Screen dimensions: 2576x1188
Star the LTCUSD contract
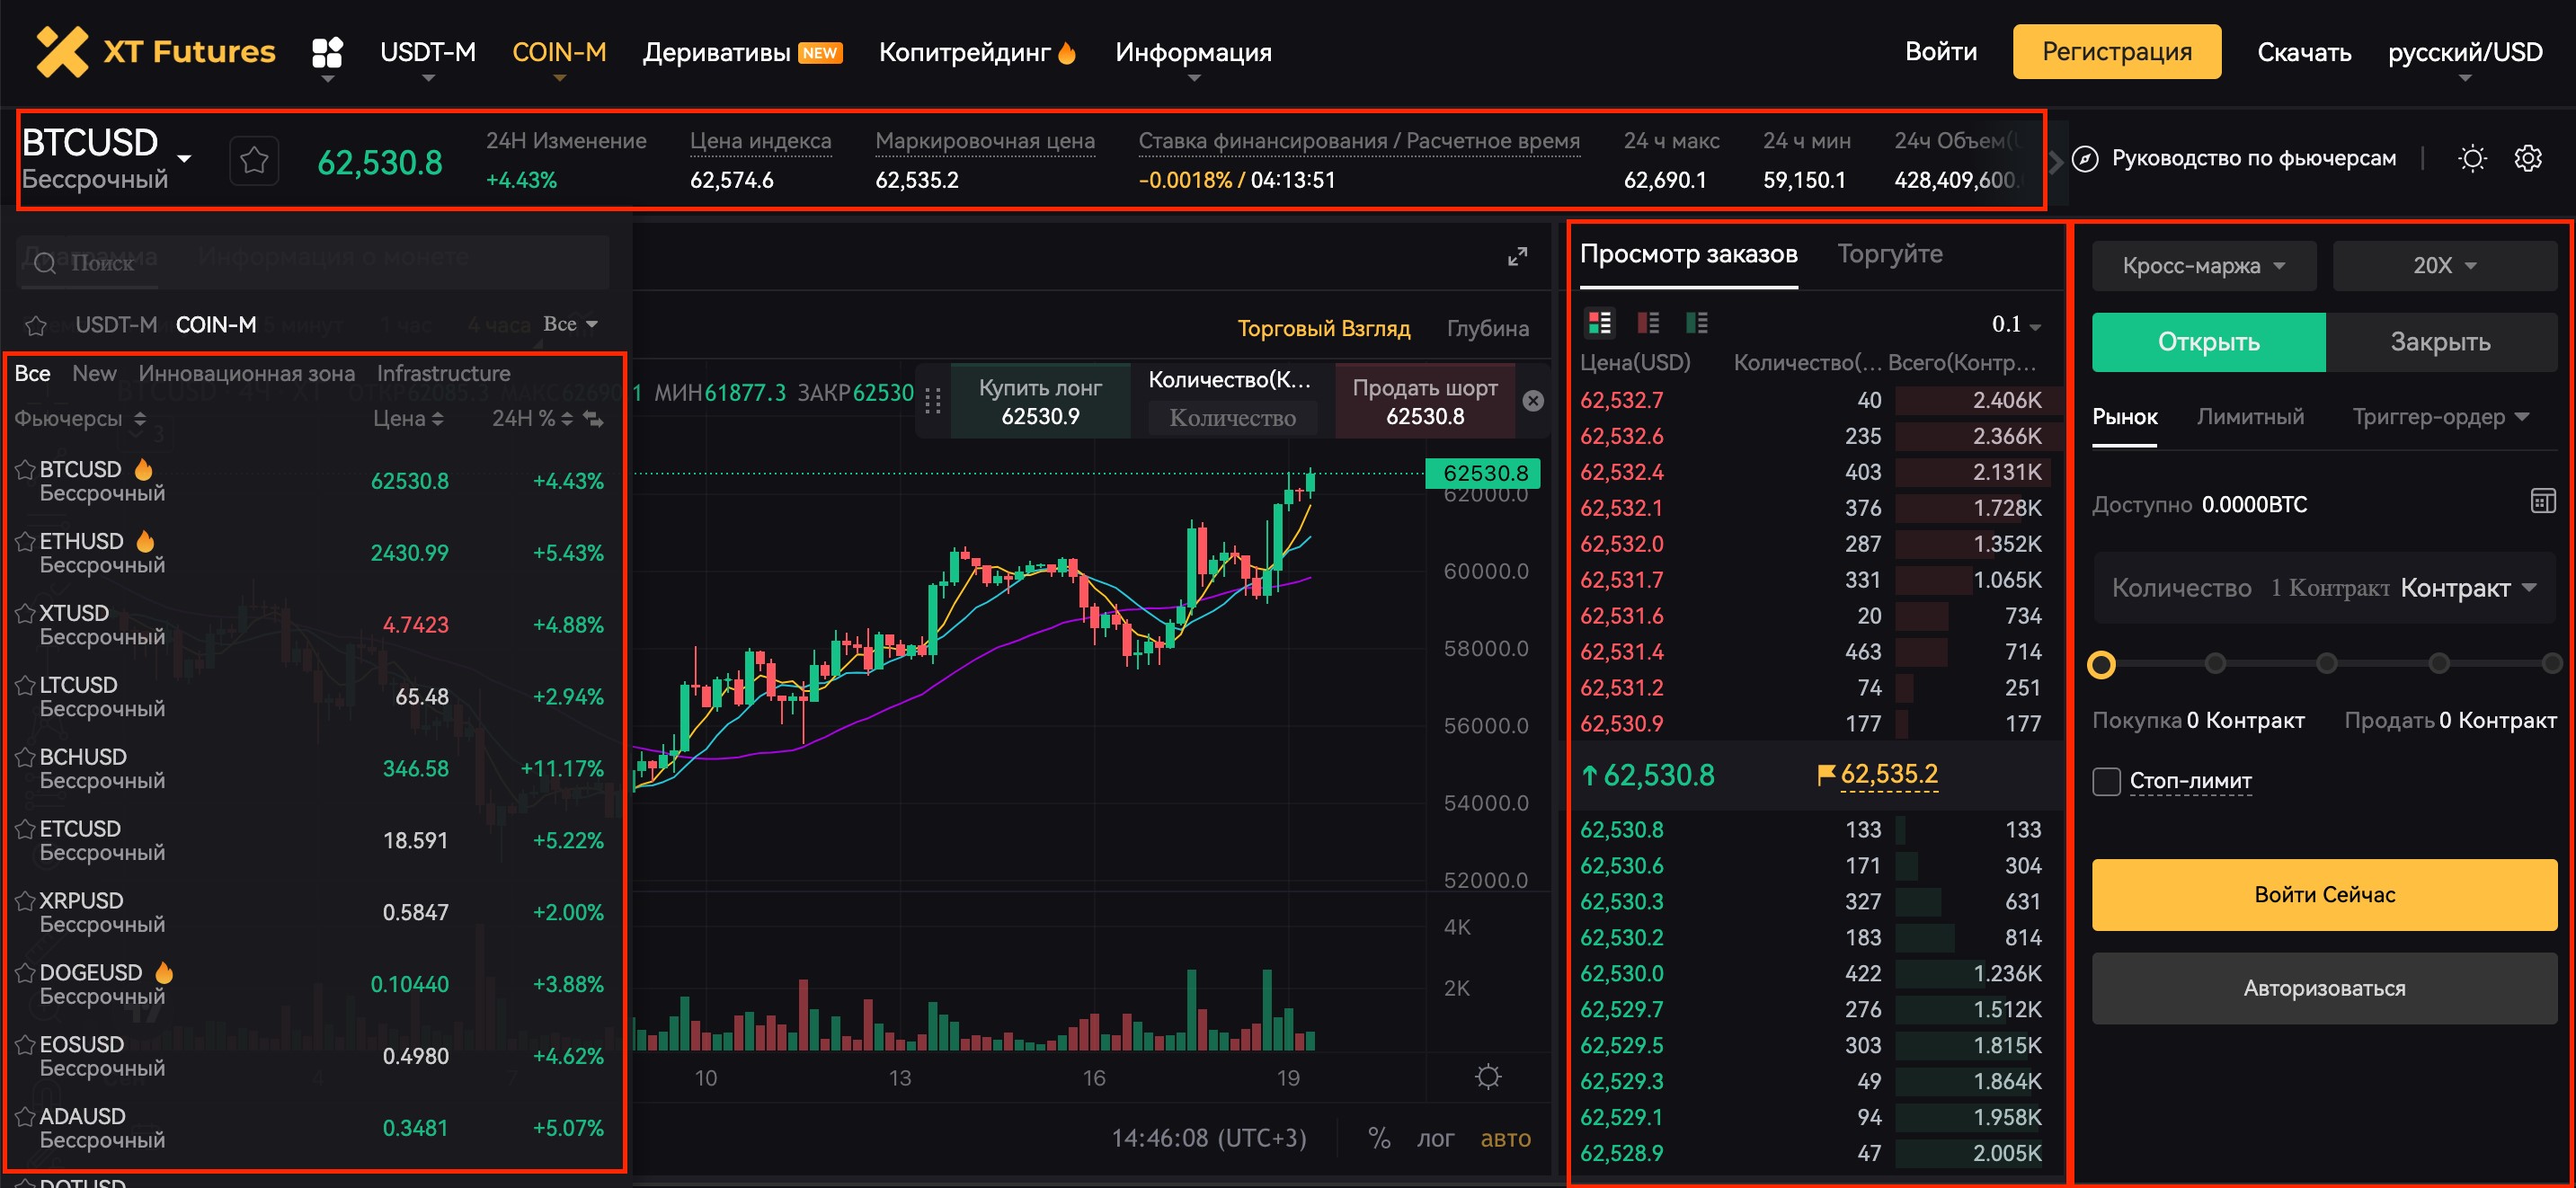click(x=25, y=685)
